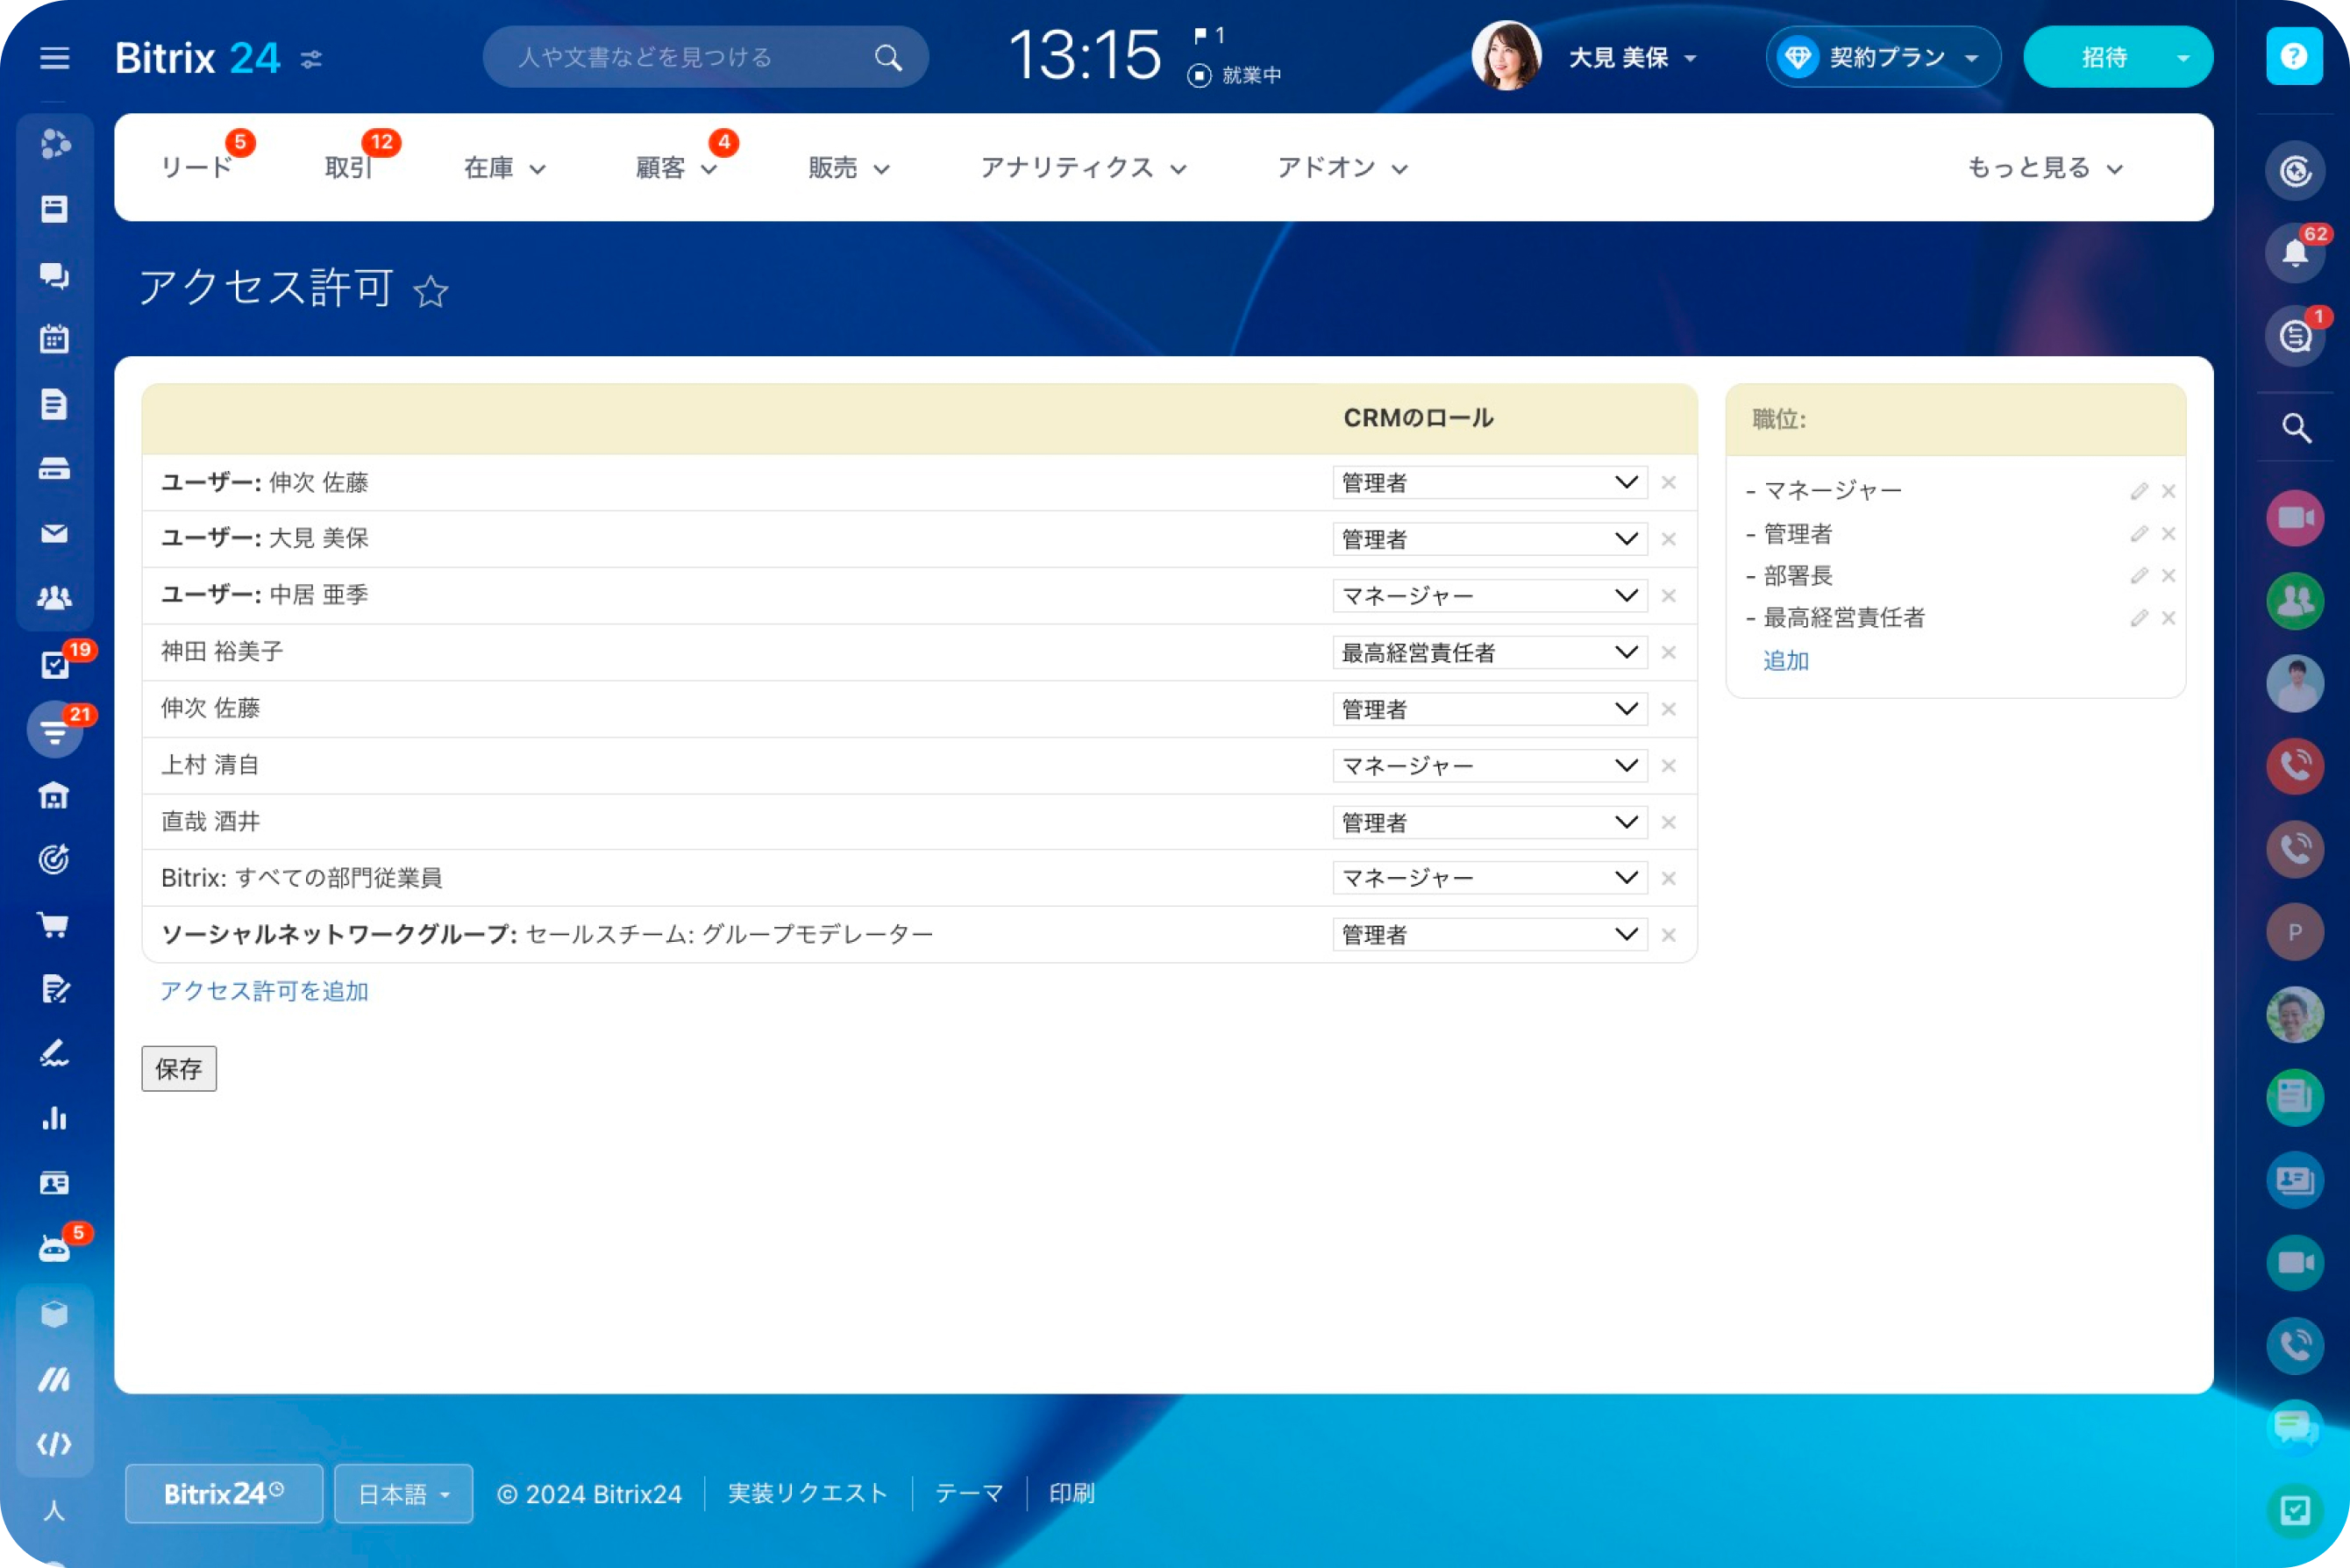
Task: Click the 保存 button
Action: [179, 1069]
